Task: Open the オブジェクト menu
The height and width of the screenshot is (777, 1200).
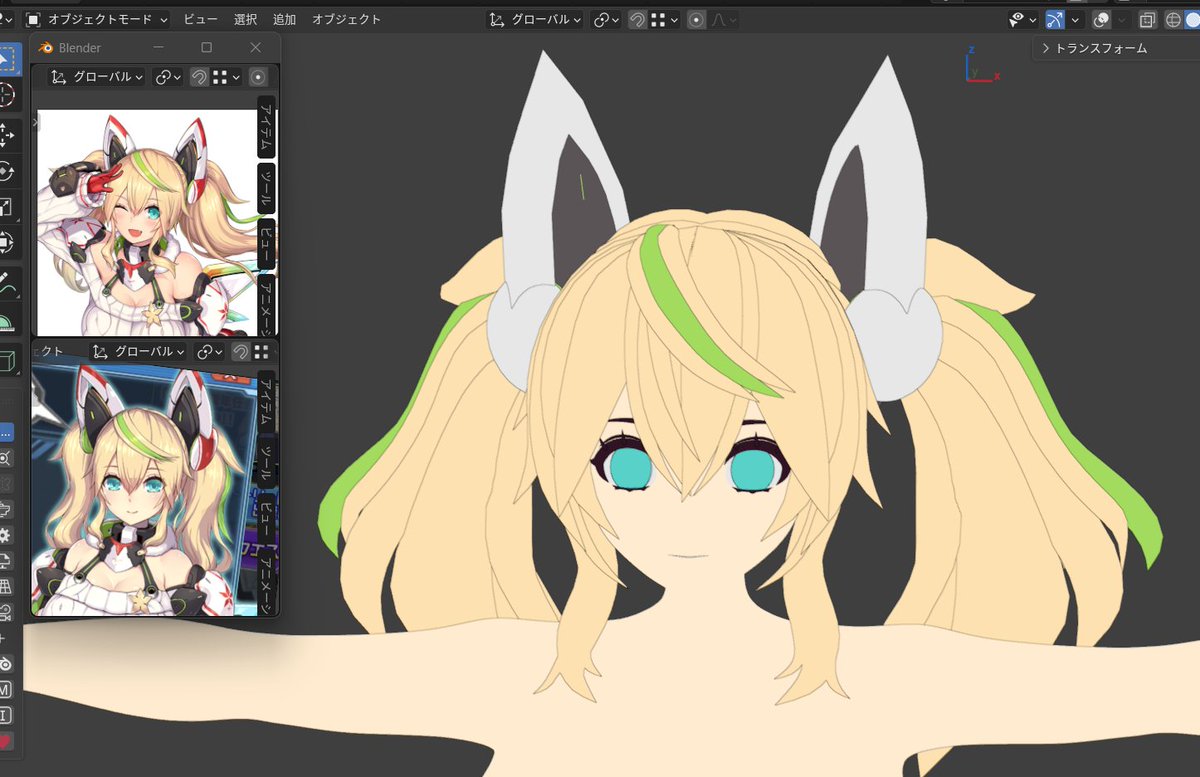Action: (x=346, y=19)
